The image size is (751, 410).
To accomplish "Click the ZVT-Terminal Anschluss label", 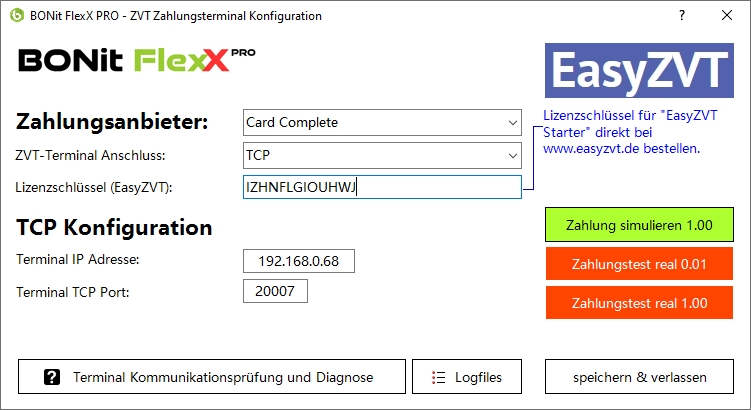I will [91, 155].
